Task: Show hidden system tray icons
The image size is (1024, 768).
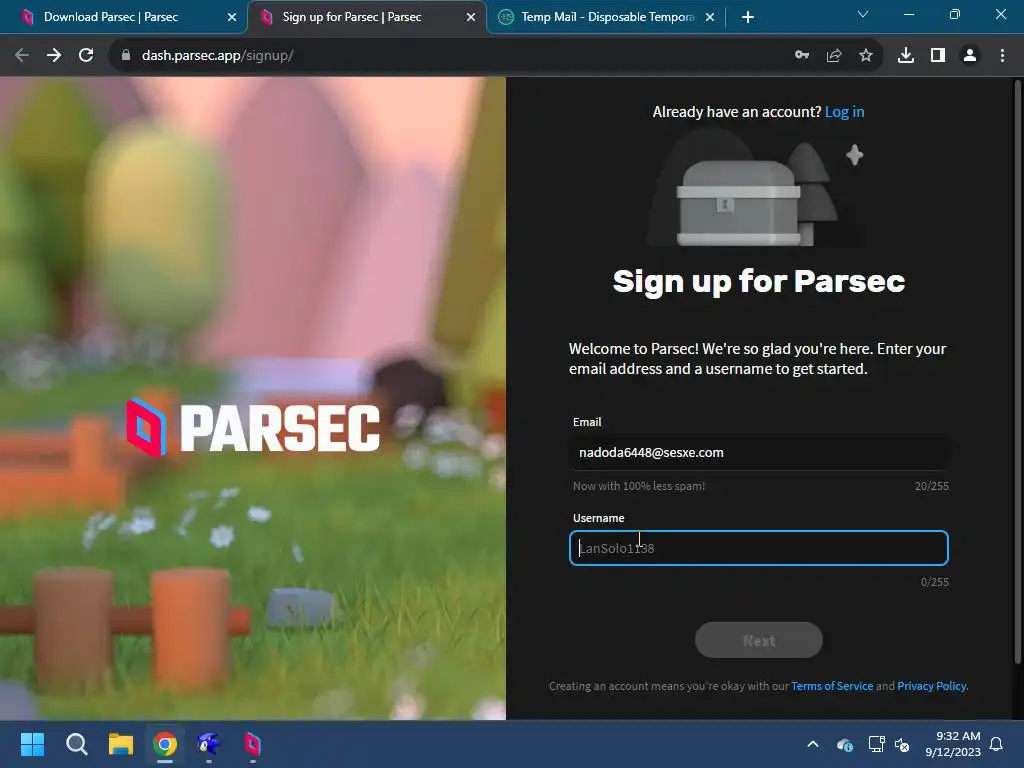Action: (x=813, y=744)
